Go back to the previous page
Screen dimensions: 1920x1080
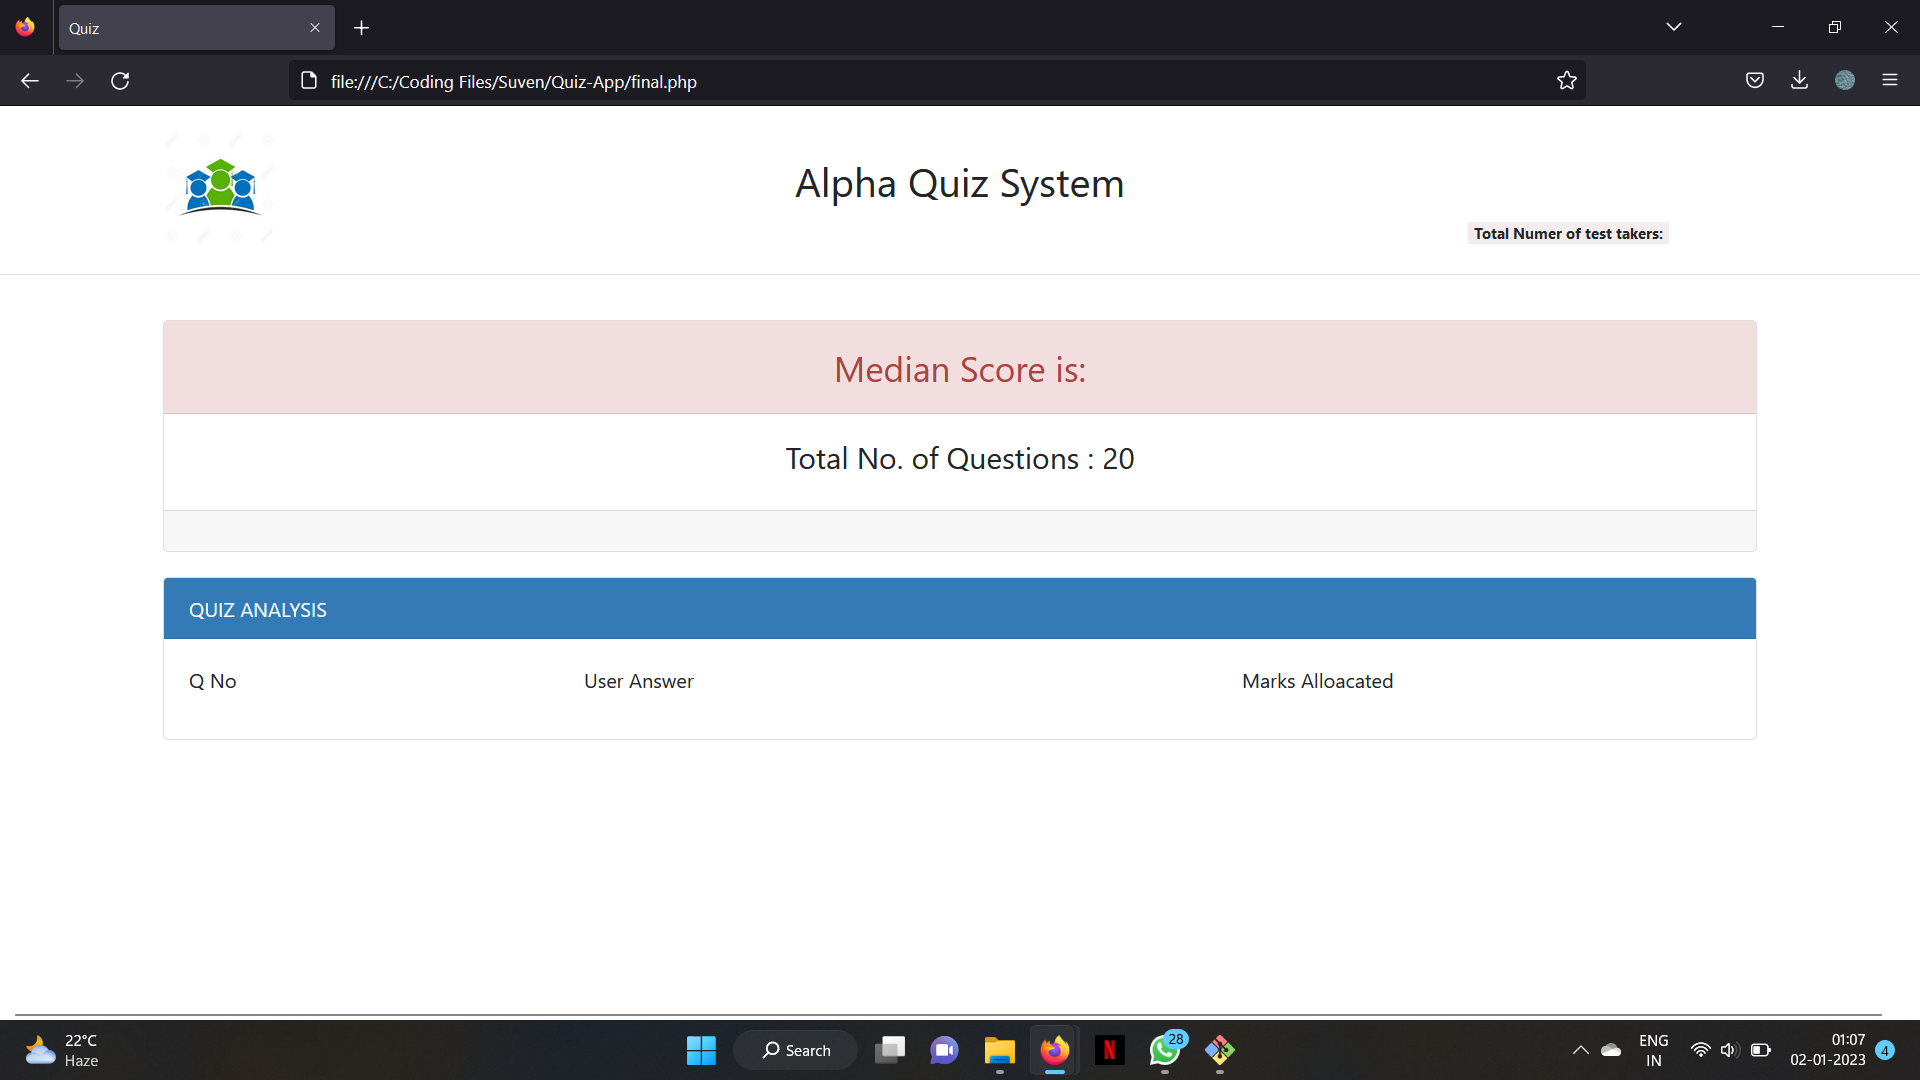[x=29, y=80]
